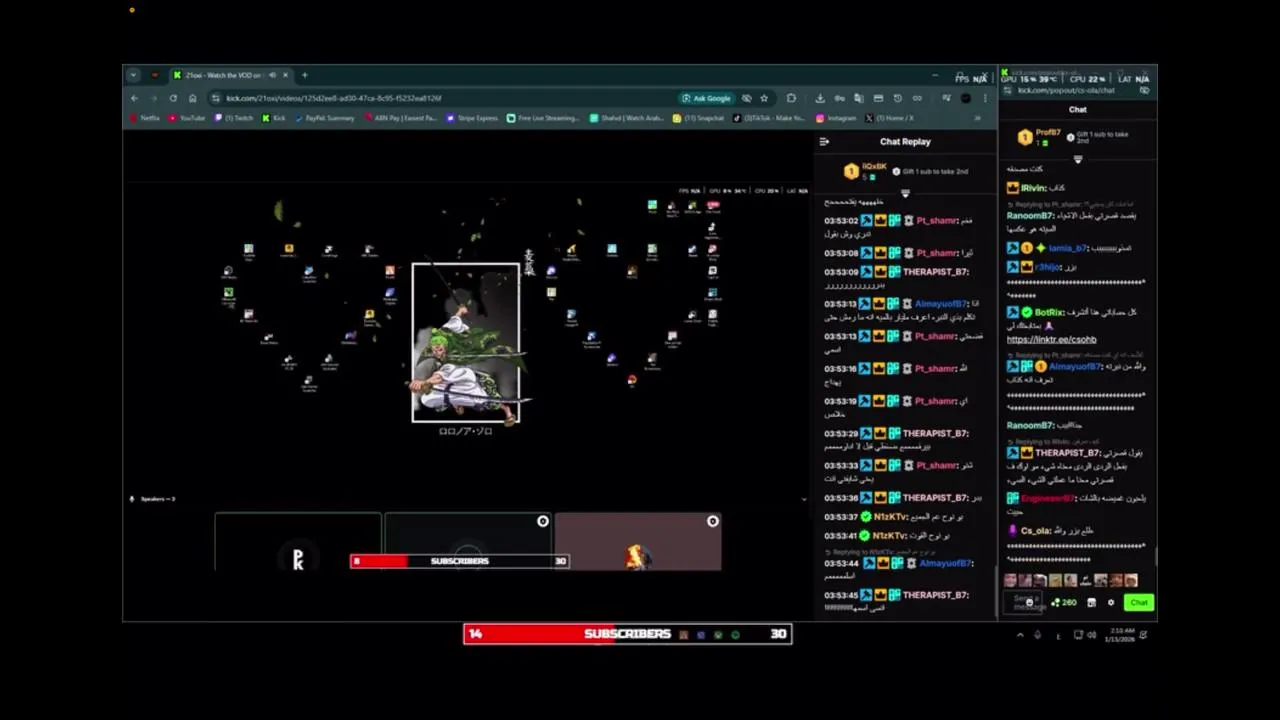Click the inner 8 of 30 subscribers bar
The height and width of the screenshot is (720, 1280).
[460, 561]
